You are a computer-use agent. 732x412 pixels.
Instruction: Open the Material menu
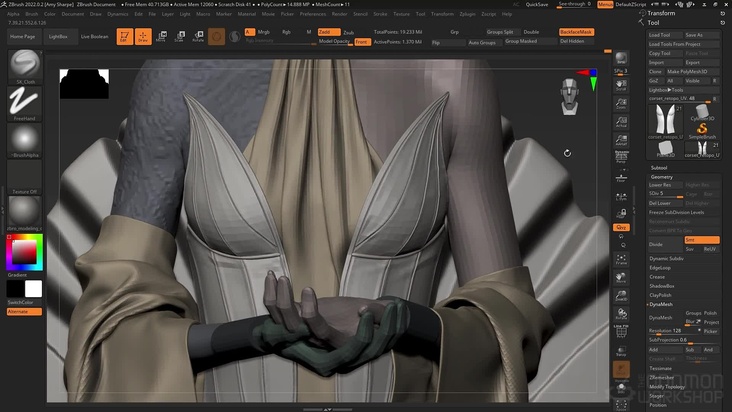point(246,14)
